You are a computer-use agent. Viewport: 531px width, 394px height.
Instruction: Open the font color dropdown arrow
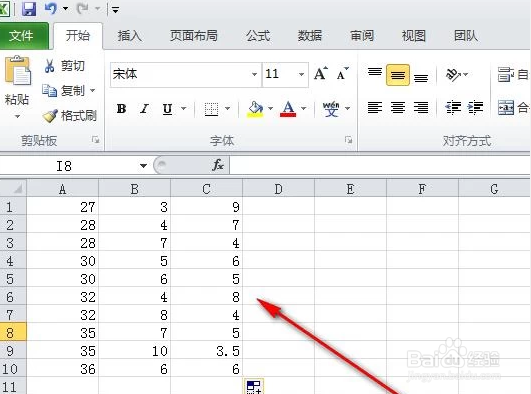coord(303,109)
